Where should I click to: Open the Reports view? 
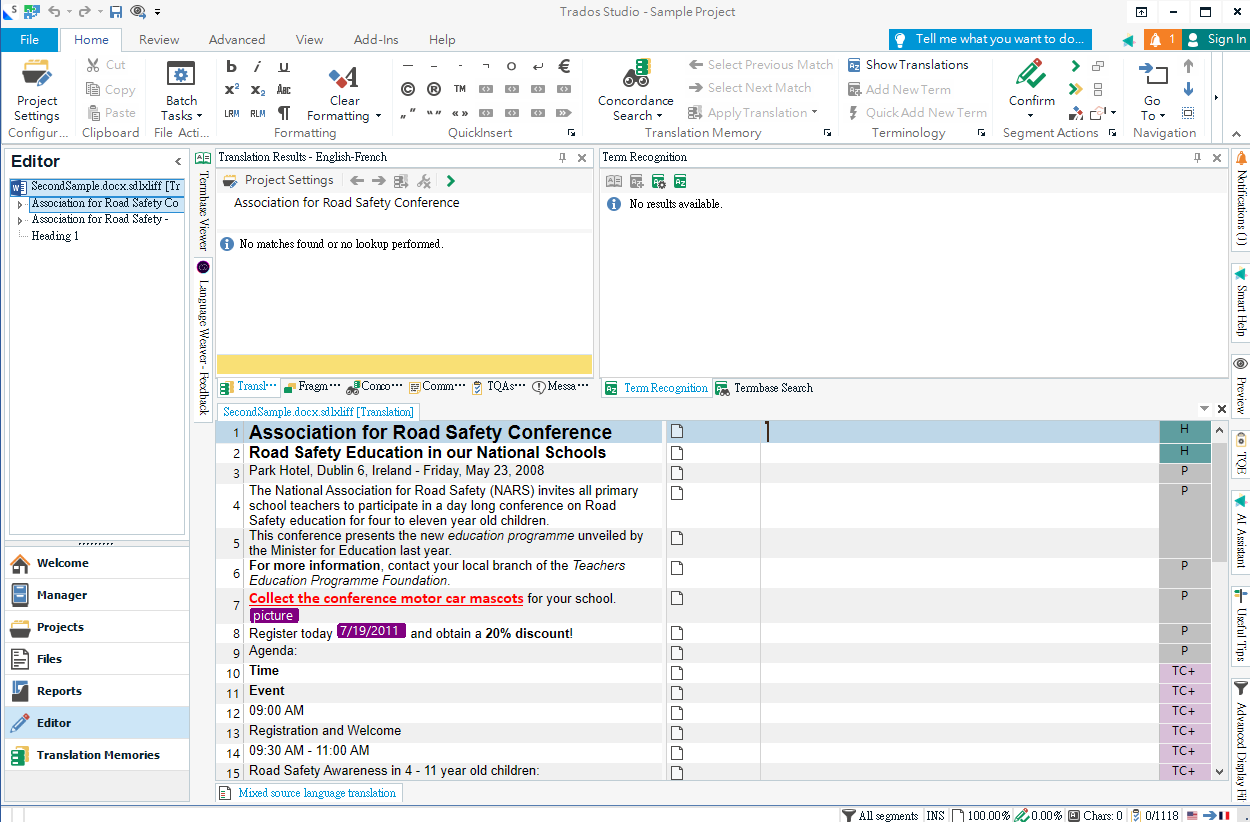click(x=97, y=691)
